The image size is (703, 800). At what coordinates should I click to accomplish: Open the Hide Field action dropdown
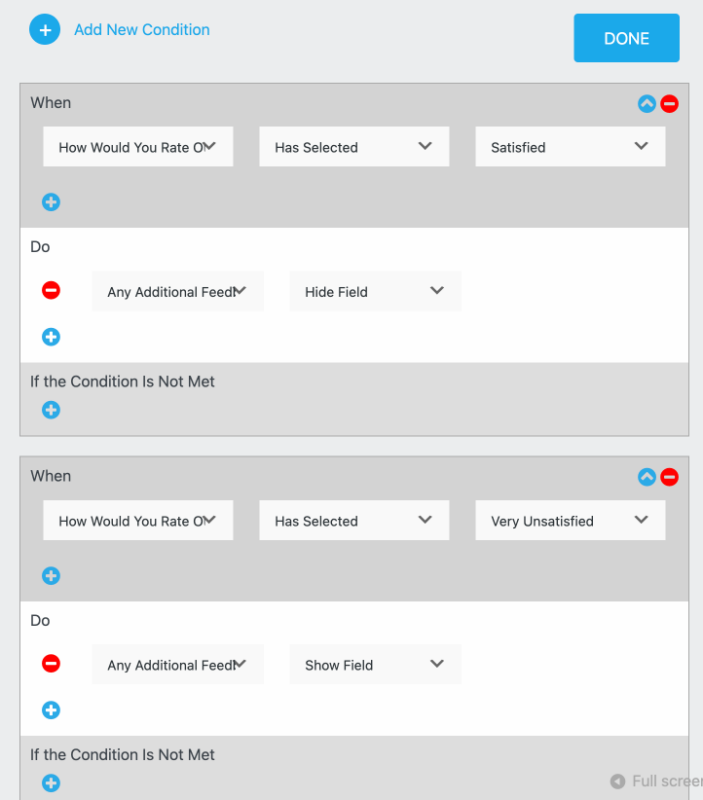point(375,290)
